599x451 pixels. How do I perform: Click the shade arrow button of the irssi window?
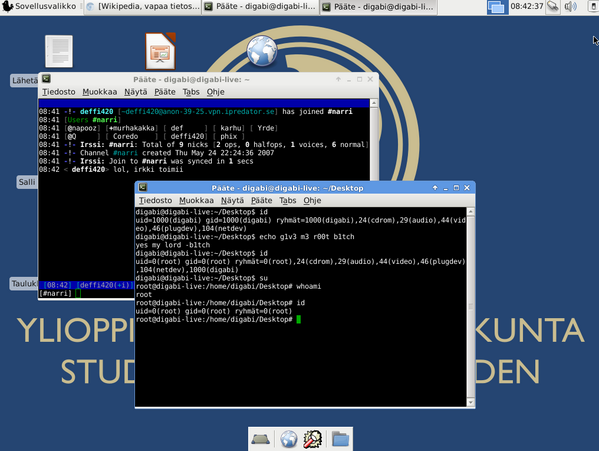pyautogui.click(x=338, y=79)
